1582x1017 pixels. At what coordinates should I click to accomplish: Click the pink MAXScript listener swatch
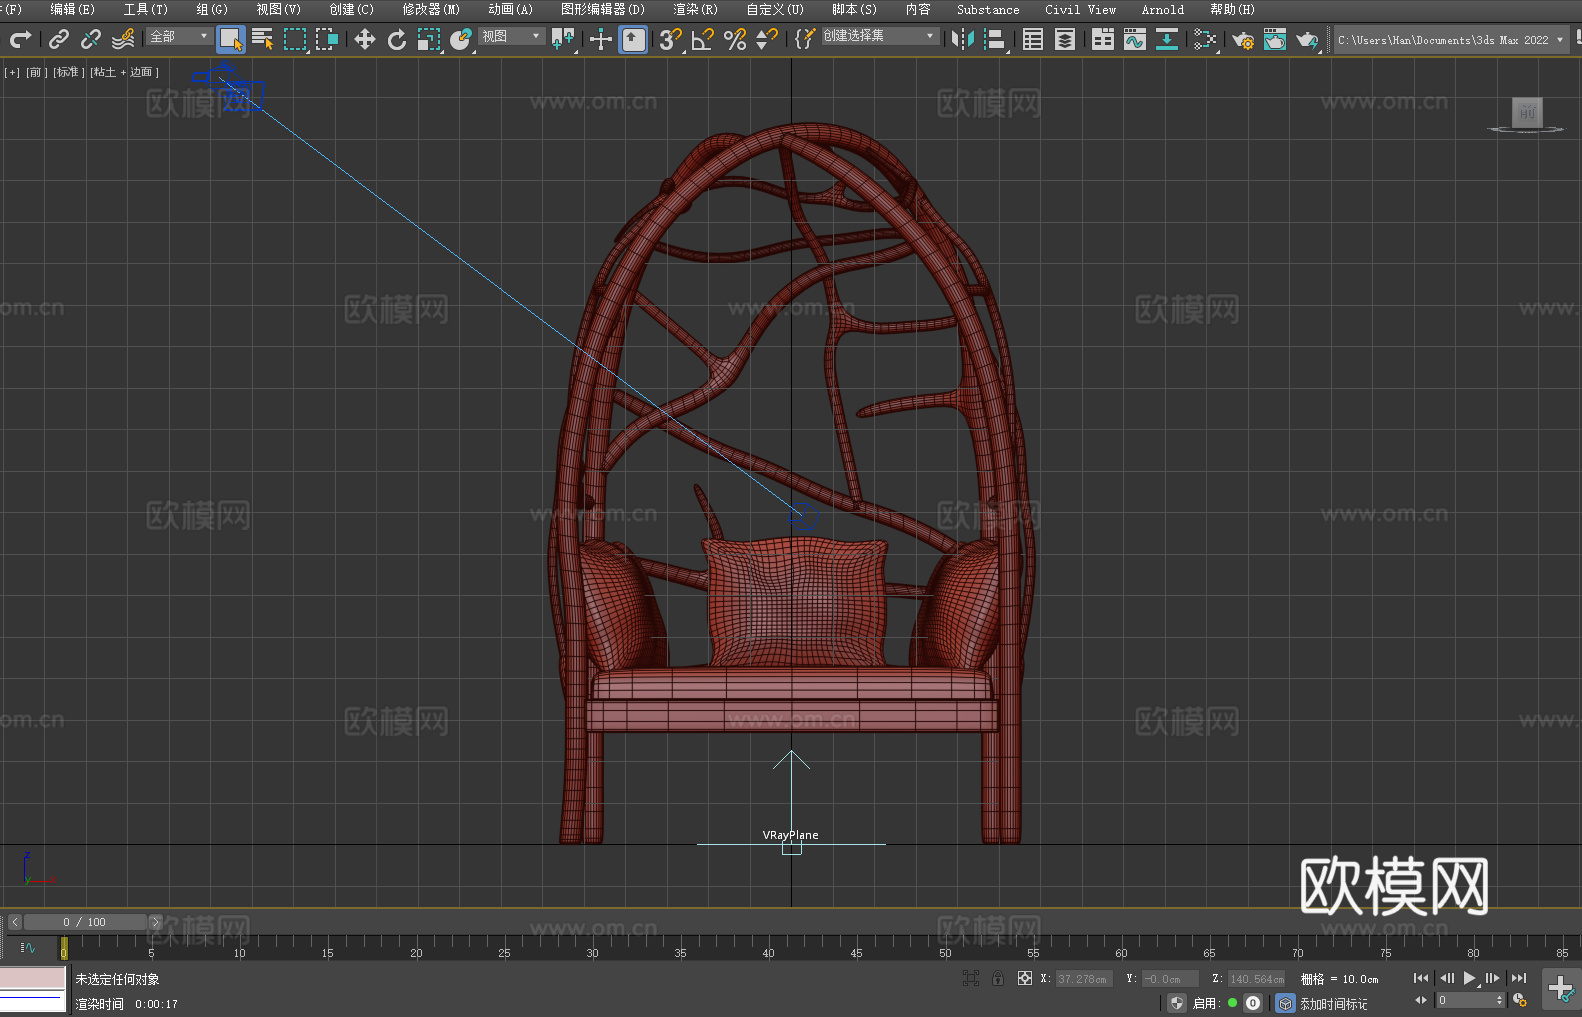click(x=32, y=978)
